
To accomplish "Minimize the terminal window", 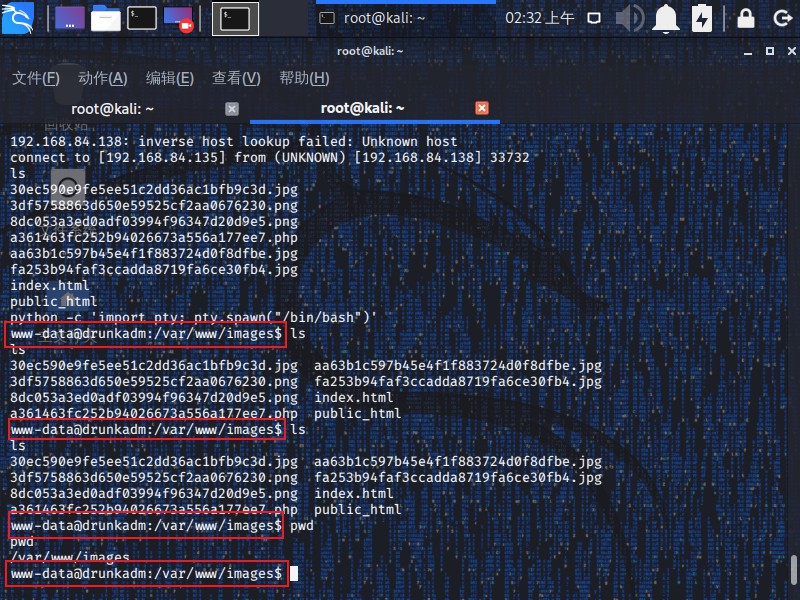I will pos(748,52).
